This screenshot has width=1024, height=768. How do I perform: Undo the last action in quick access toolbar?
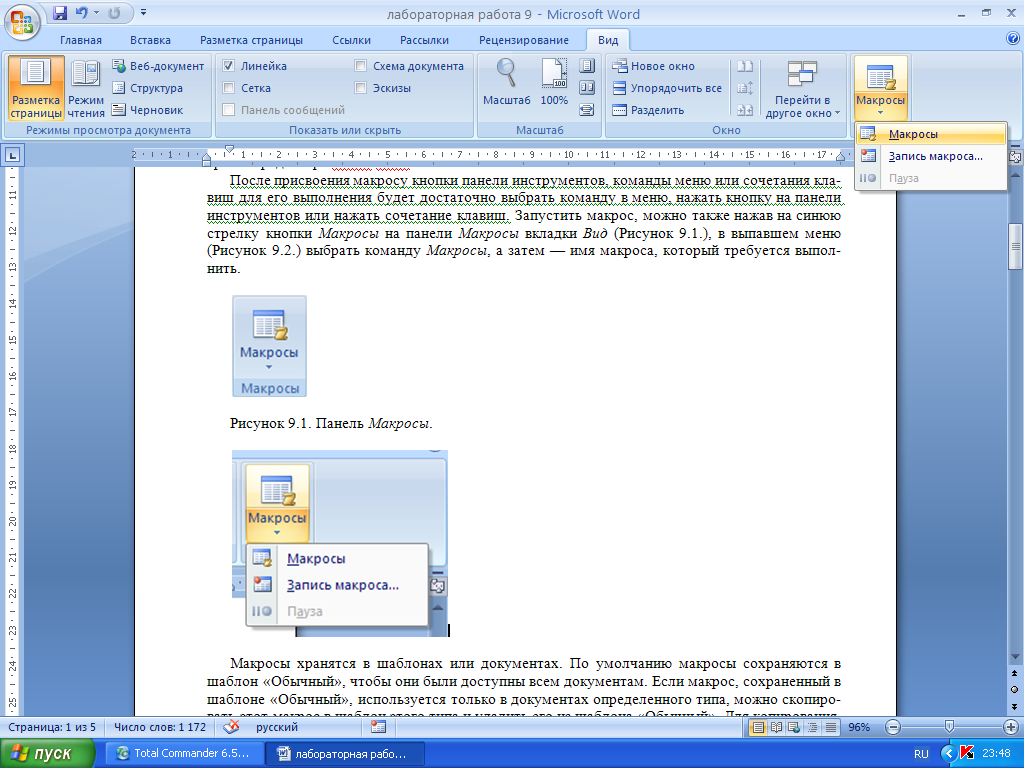82,13
